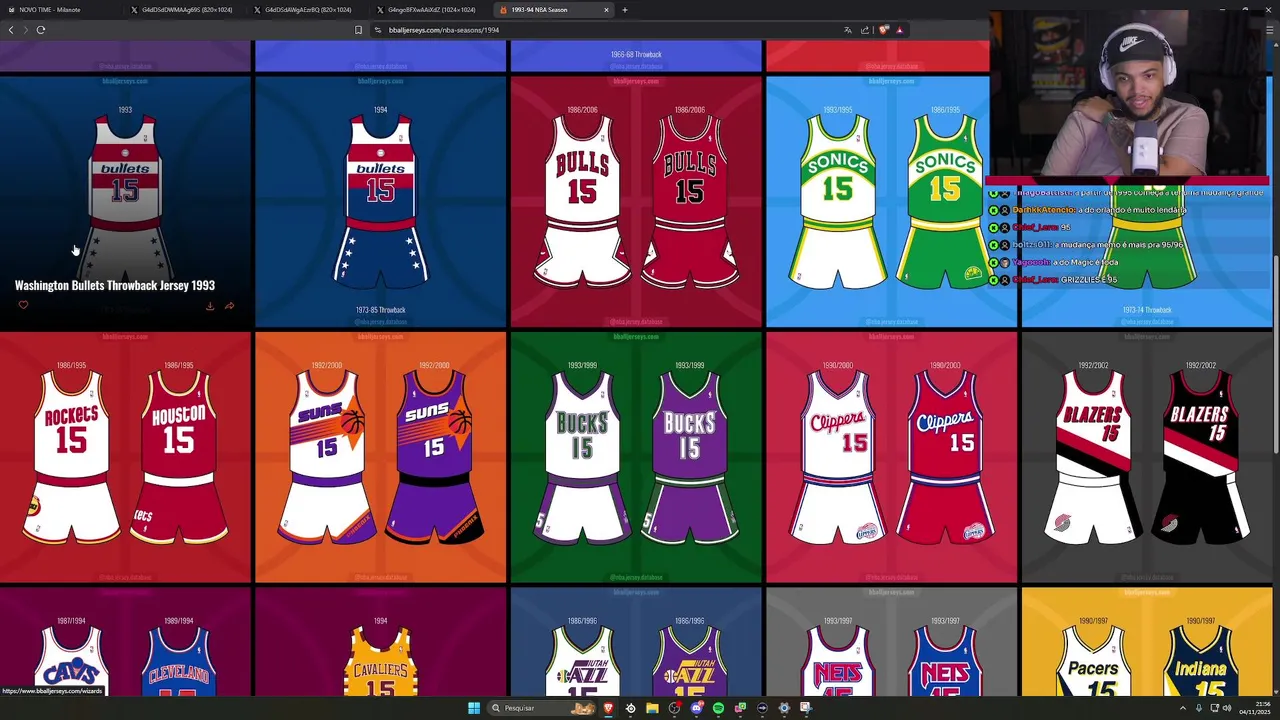Open the white Clippers 1990/2000 jersey
Viewport: 1280px width, 720px height.
pyautogui.click(x=838, y=455)
